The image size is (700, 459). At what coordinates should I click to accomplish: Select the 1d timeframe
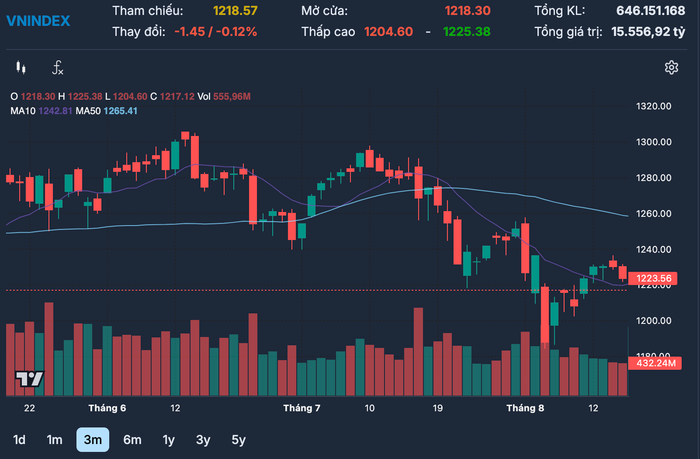point(19,440)
